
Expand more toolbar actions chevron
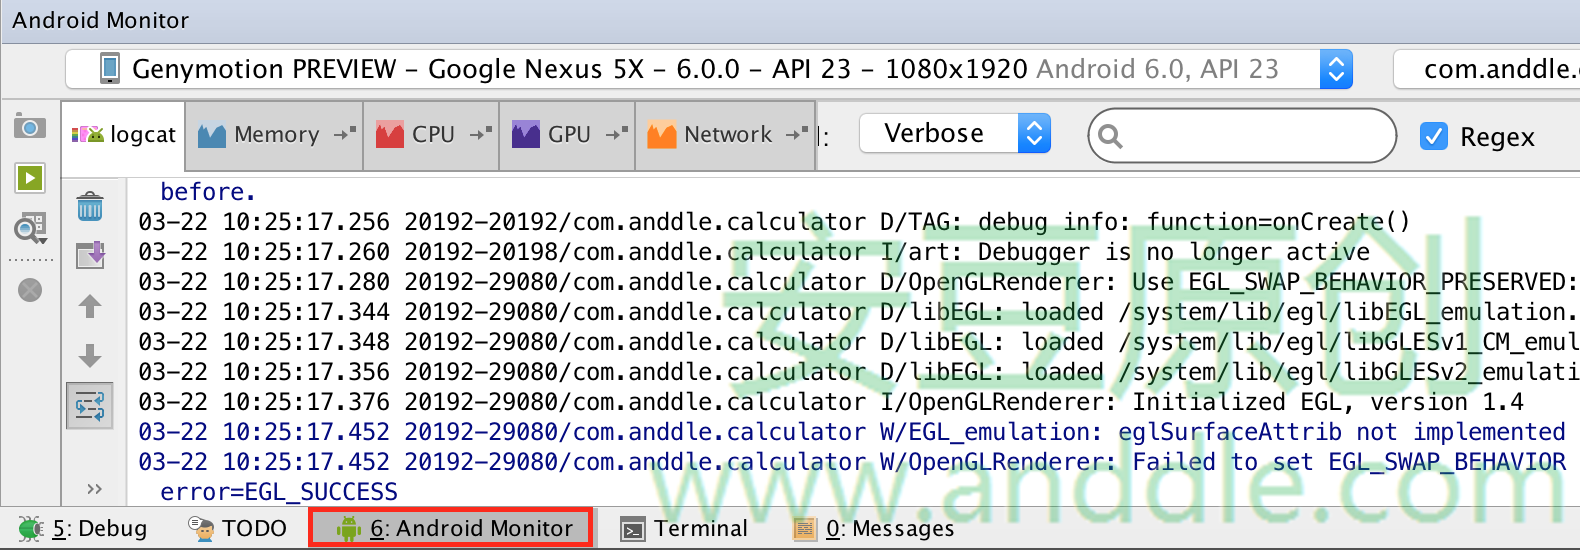[95, 489]
